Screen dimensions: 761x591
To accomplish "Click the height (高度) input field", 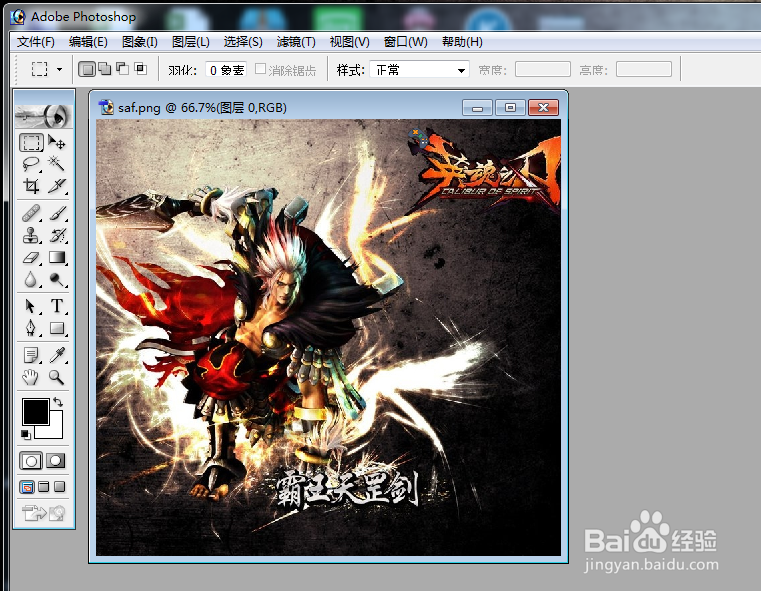I will tap(644, 69).
